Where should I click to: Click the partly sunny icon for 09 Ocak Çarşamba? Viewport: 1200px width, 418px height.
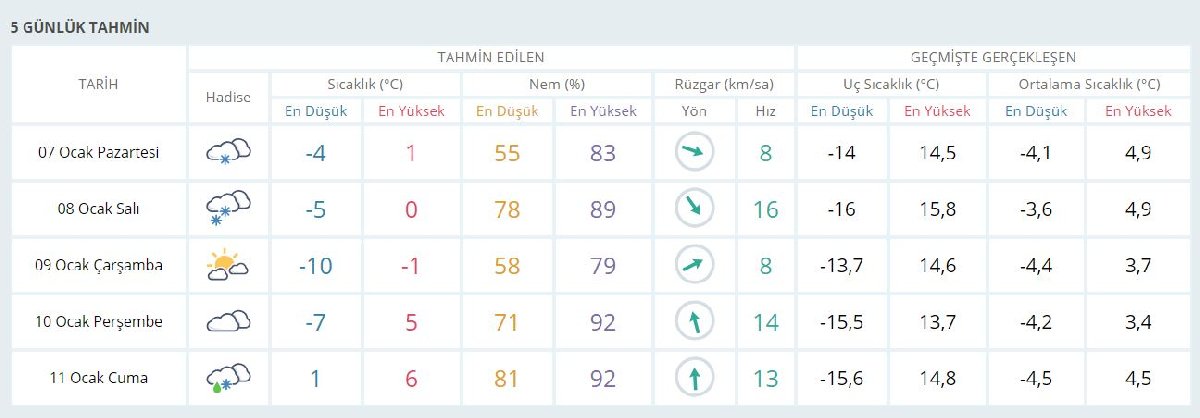tap(228, 265)
